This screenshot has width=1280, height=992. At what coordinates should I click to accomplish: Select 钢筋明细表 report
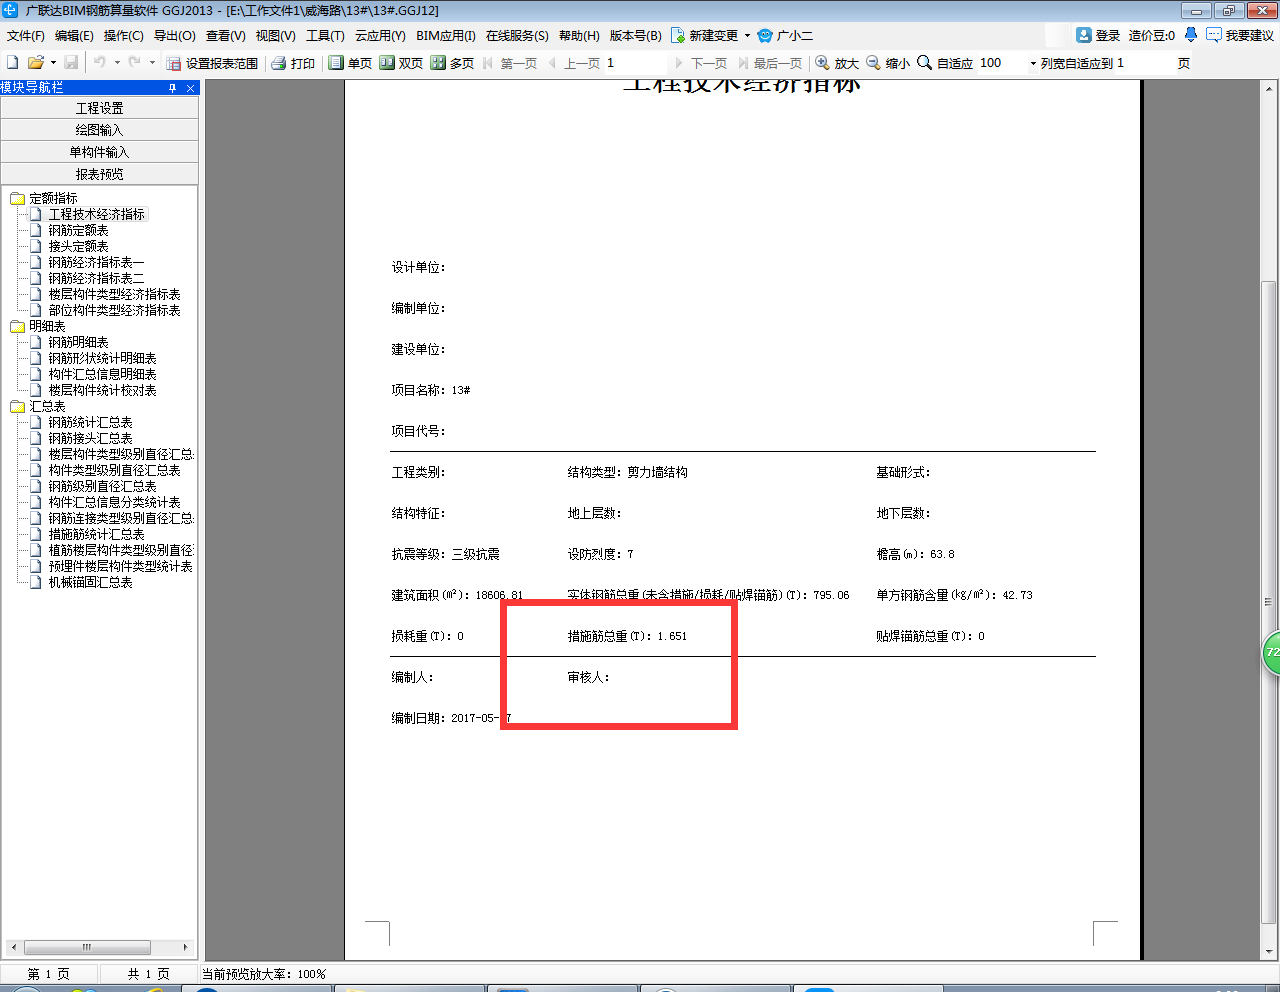[x=78, y=343]
